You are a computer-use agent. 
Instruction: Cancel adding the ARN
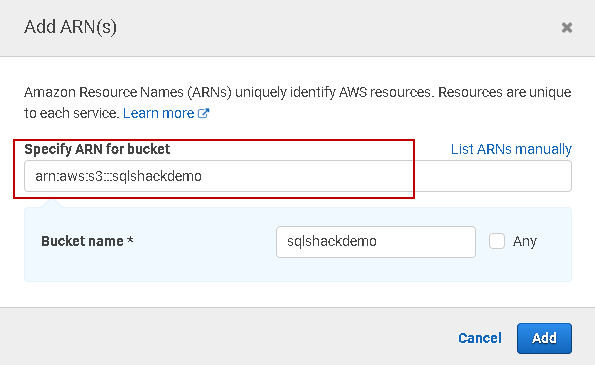pos(480,338)
